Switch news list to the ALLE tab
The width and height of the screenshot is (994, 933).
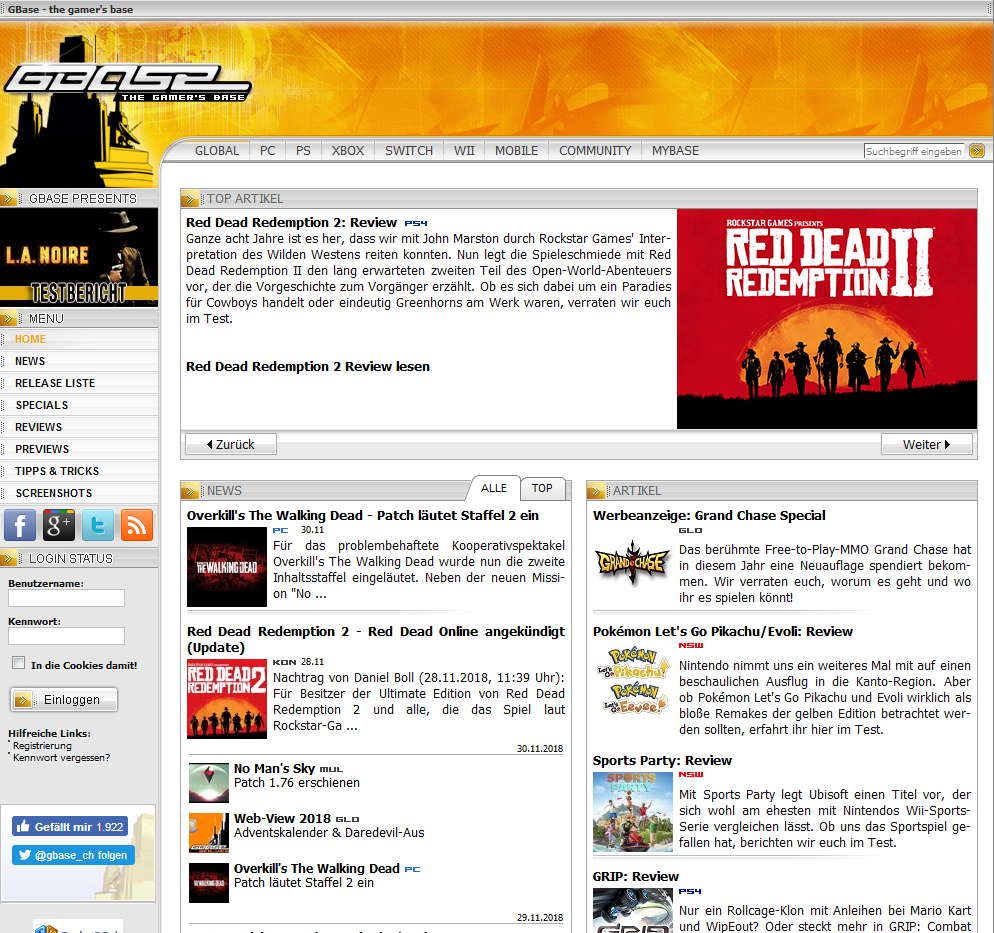pos(494,488)
